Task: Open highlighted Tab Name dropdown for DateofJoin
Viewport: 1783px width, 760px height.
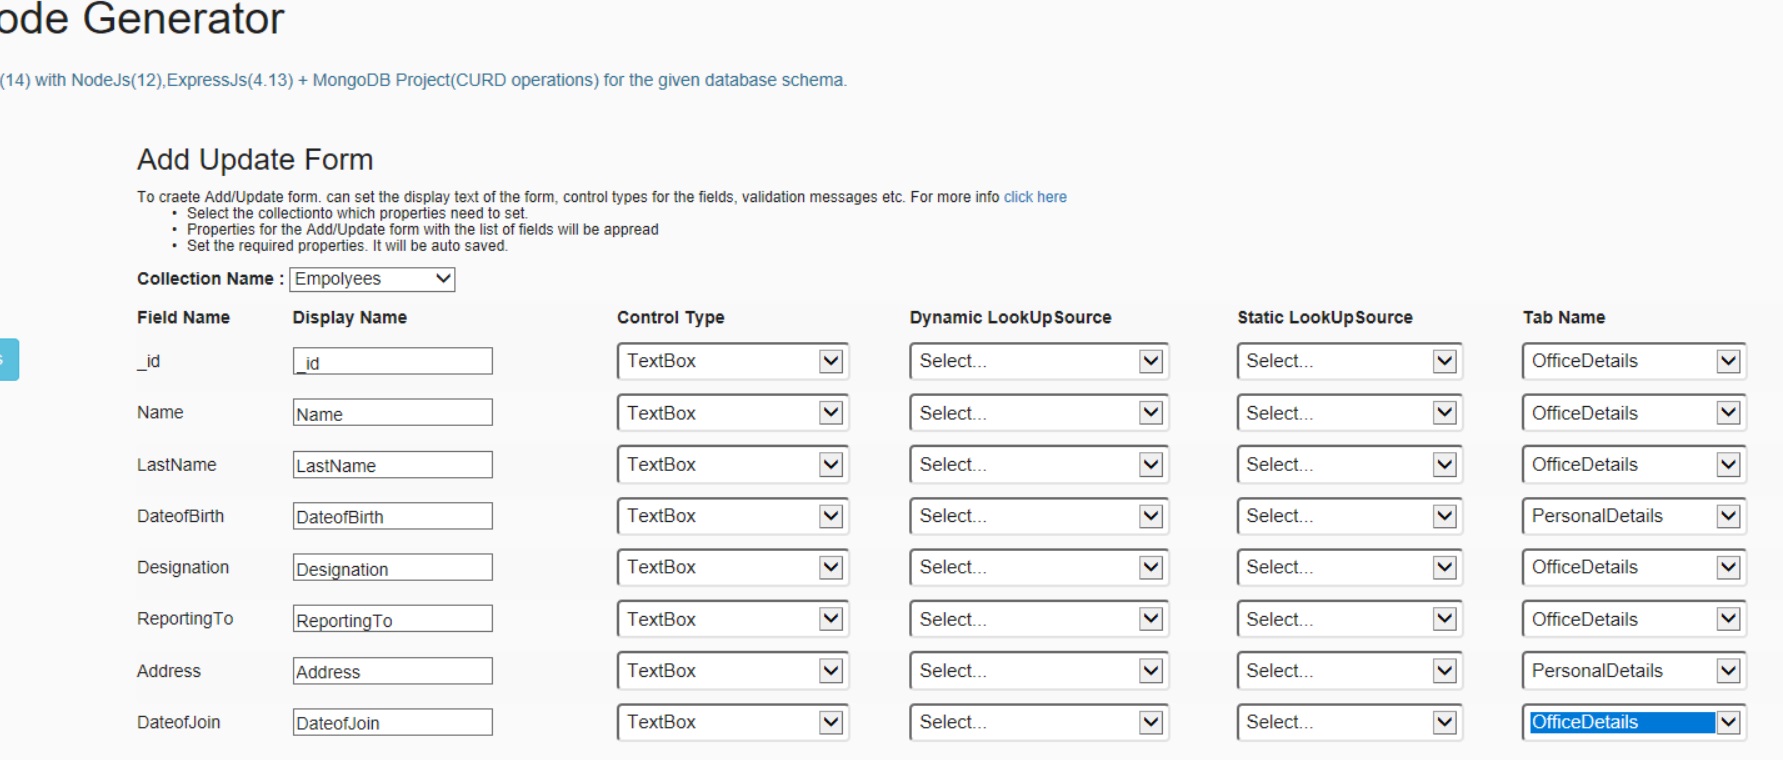Action: pos(1633,723)
